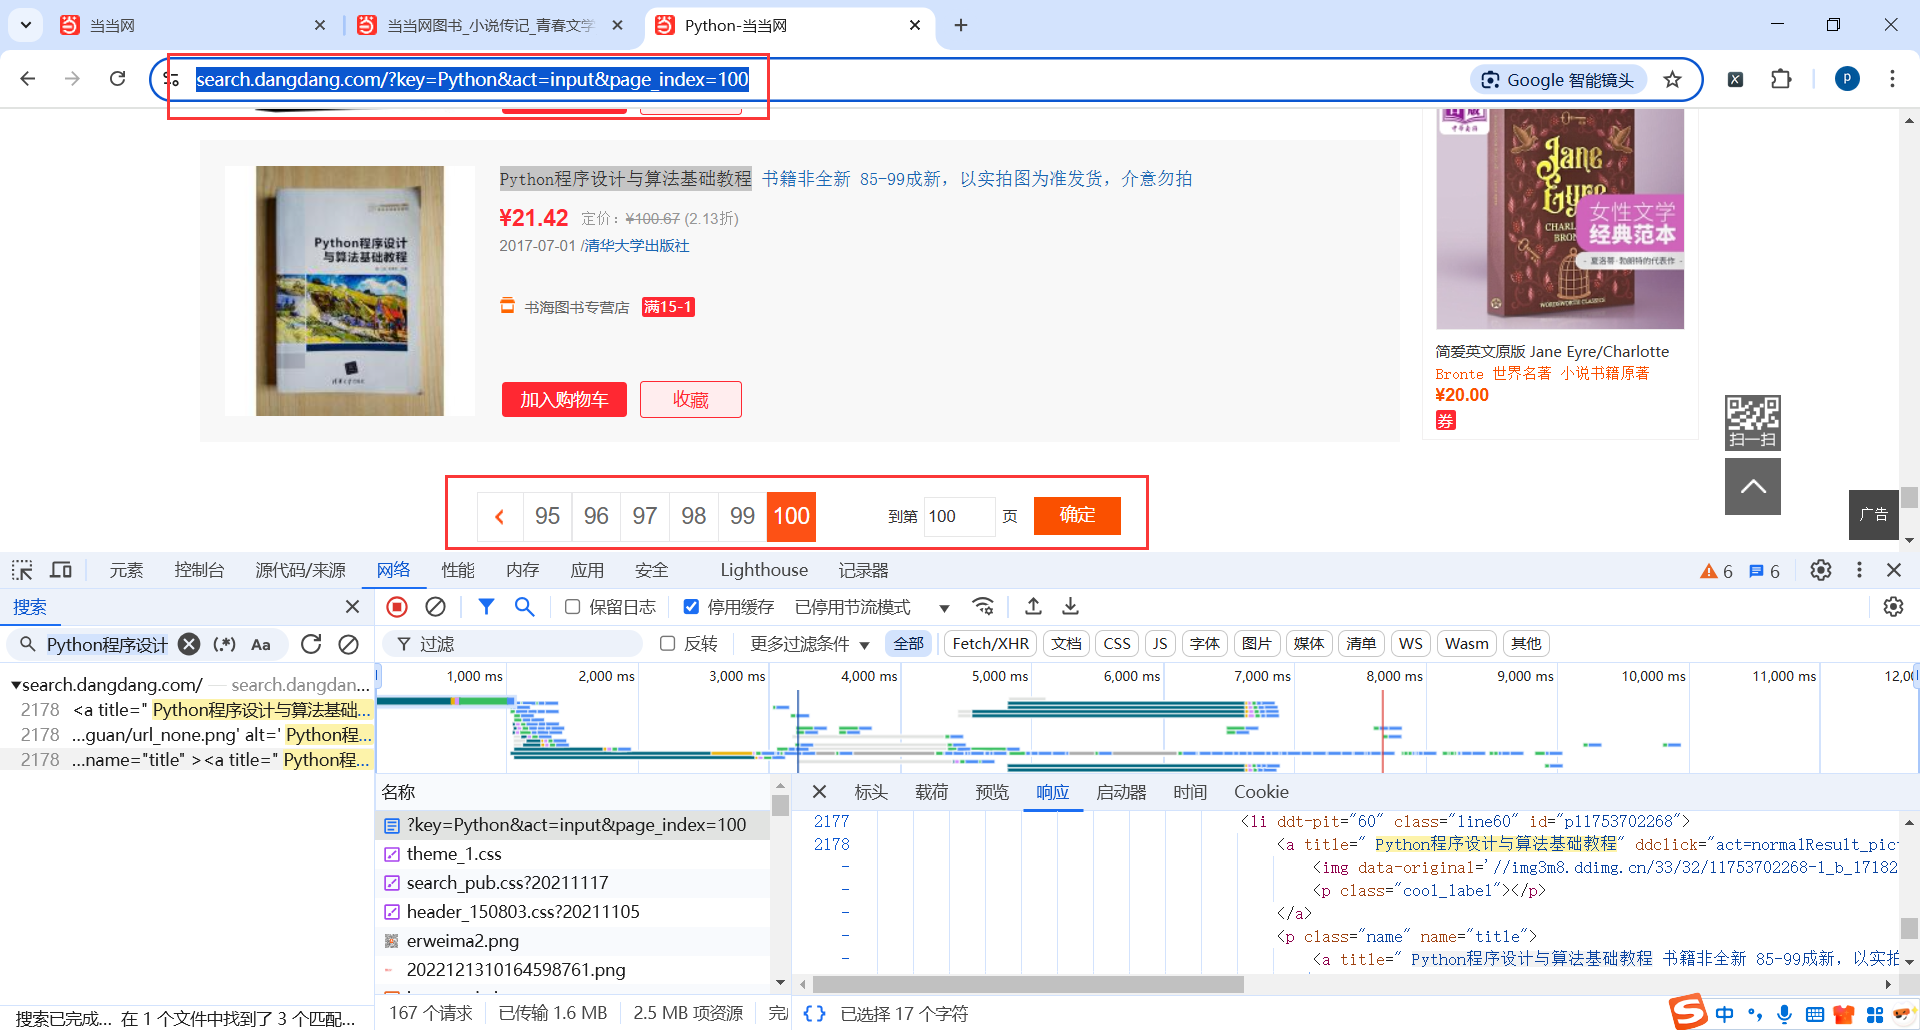Open the 源代码/来源 tab
Screen dimensions: 1920x1030
point(300,570)
